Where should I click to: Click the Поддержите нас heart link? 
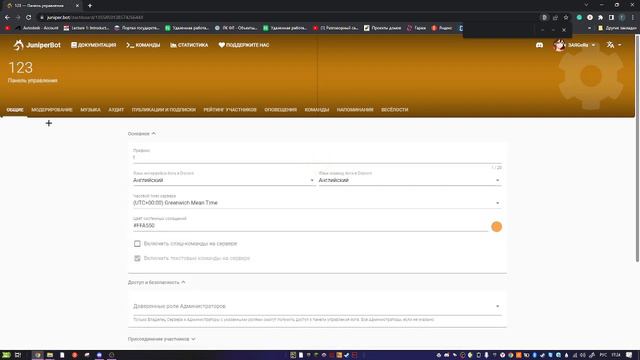click(244, 45)
